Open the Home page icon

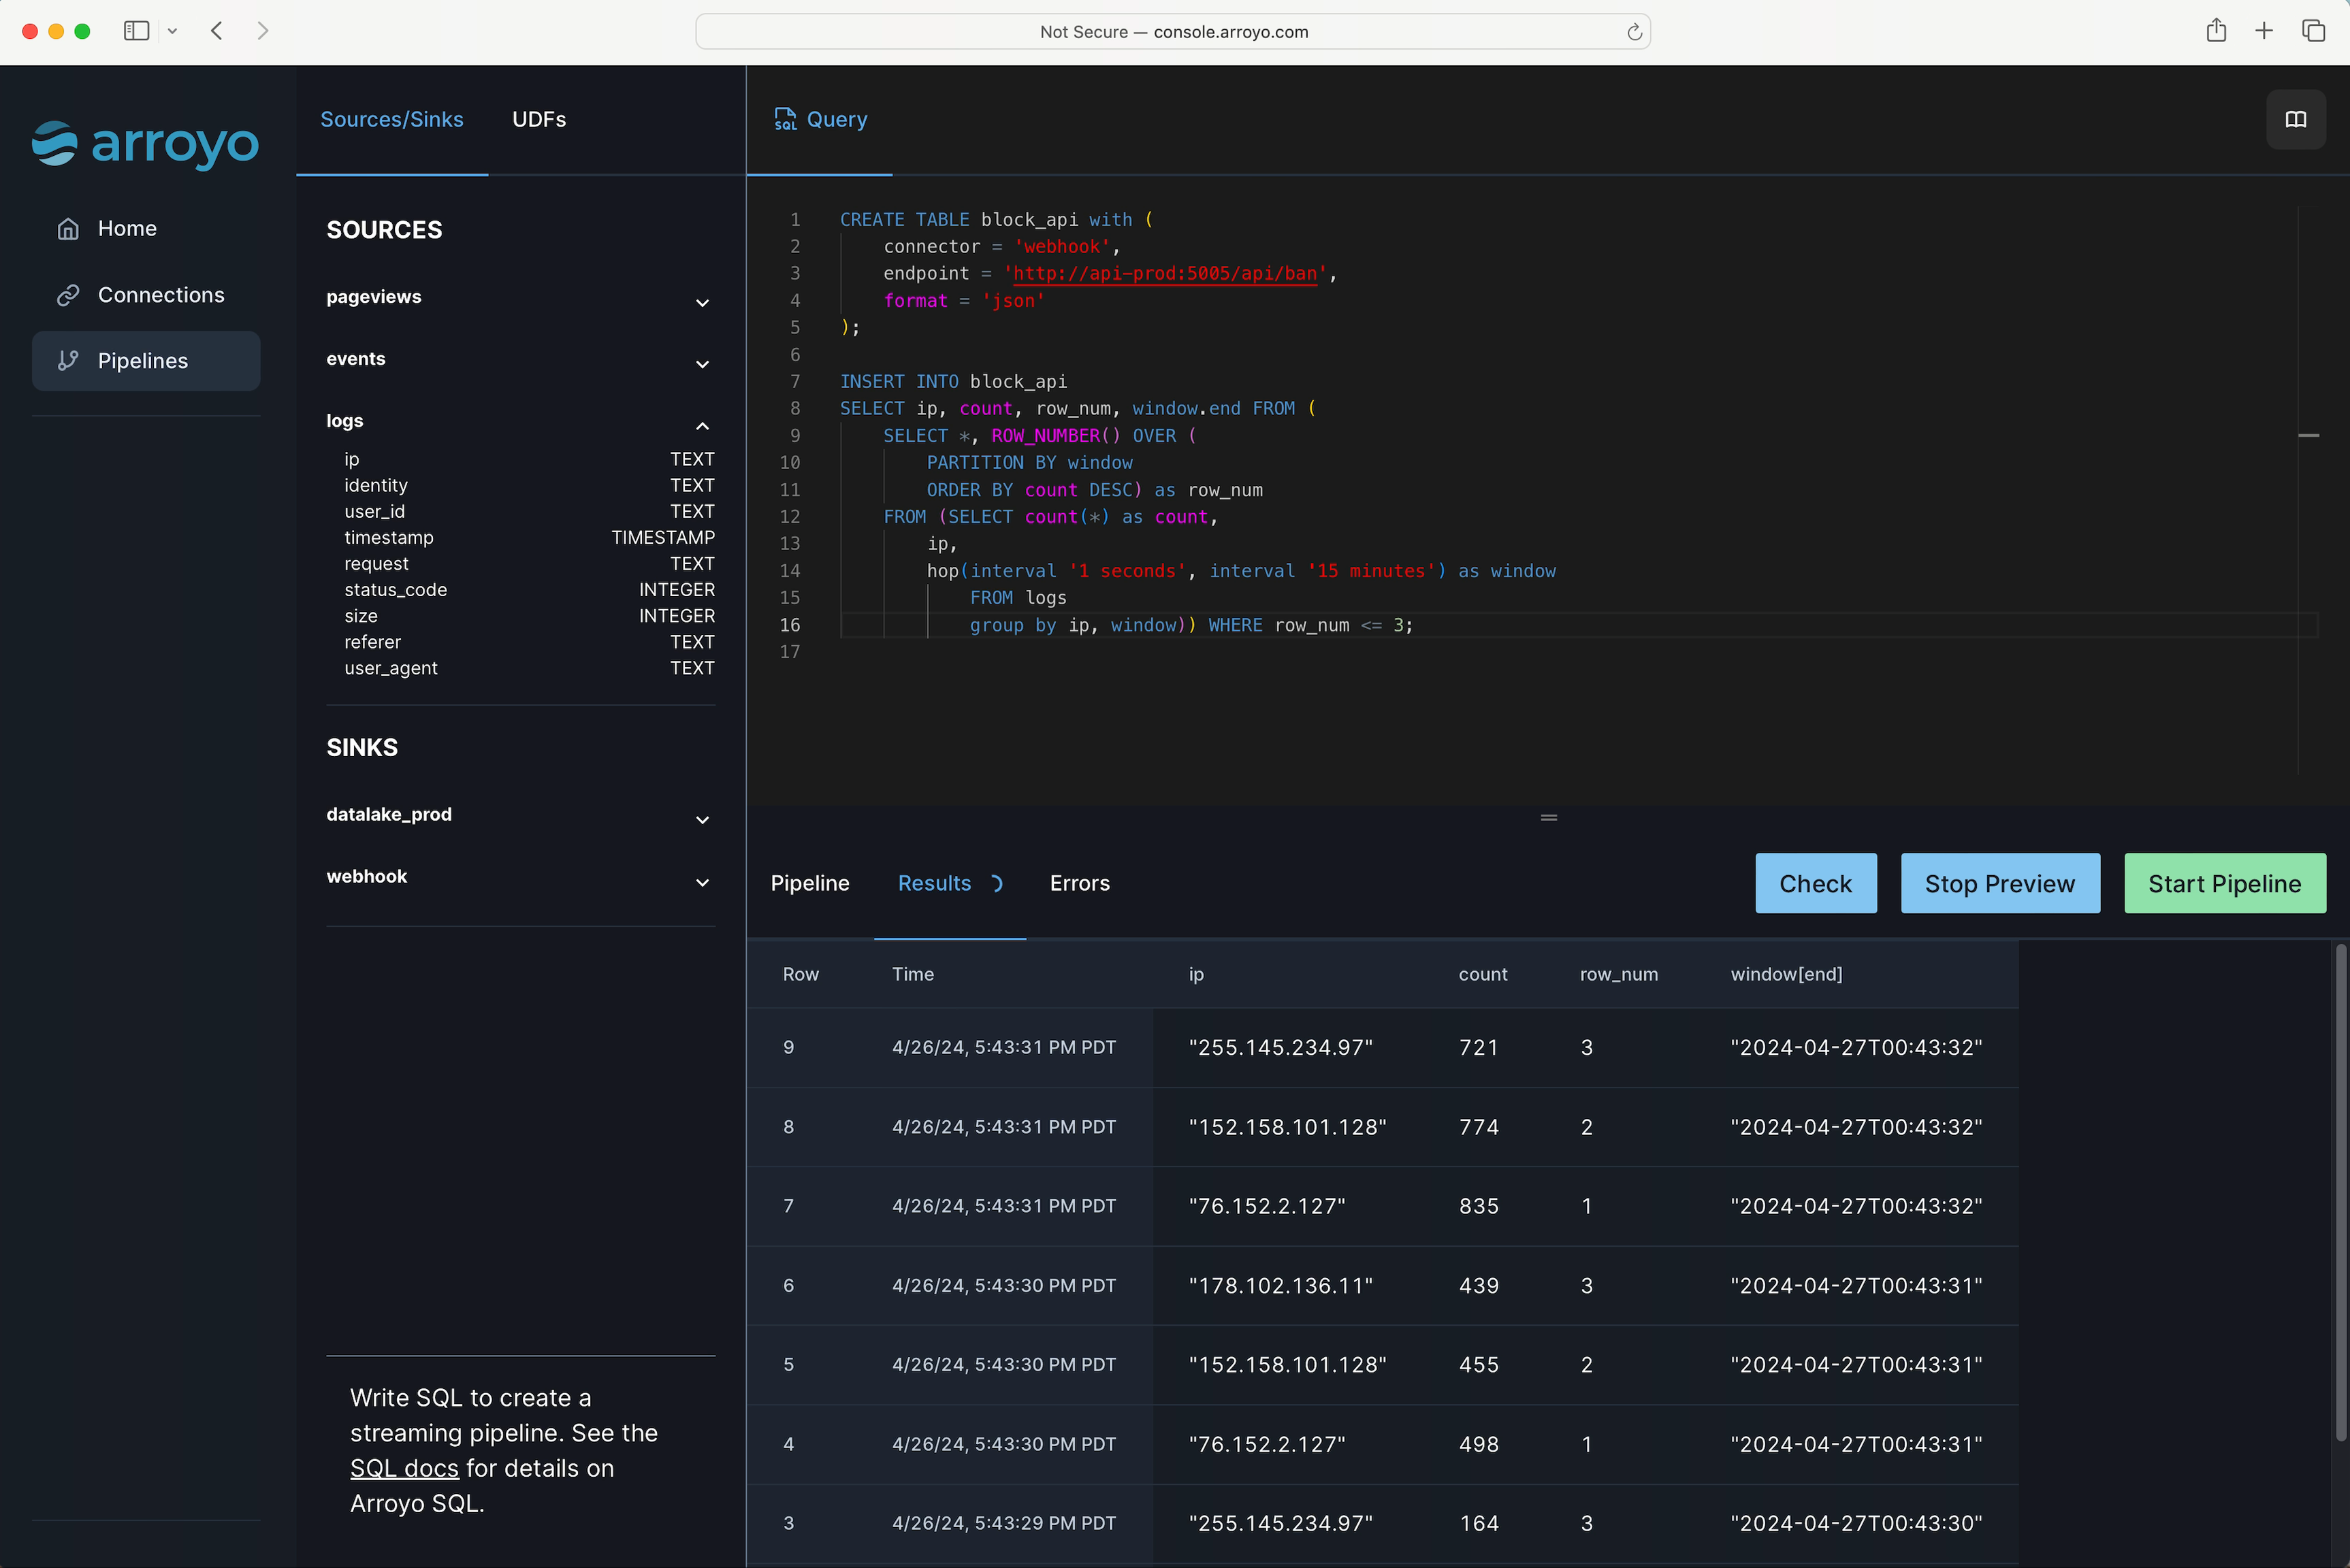pos(68,229)
